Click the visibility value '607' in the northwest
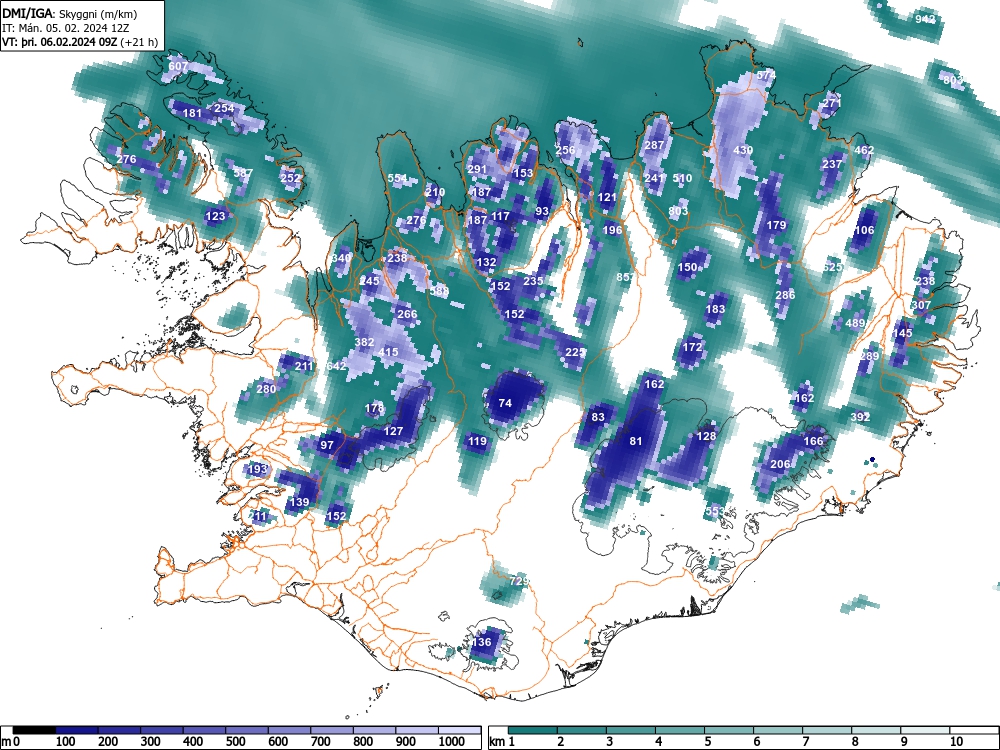The image size is (1000, 750). [178, 66]
